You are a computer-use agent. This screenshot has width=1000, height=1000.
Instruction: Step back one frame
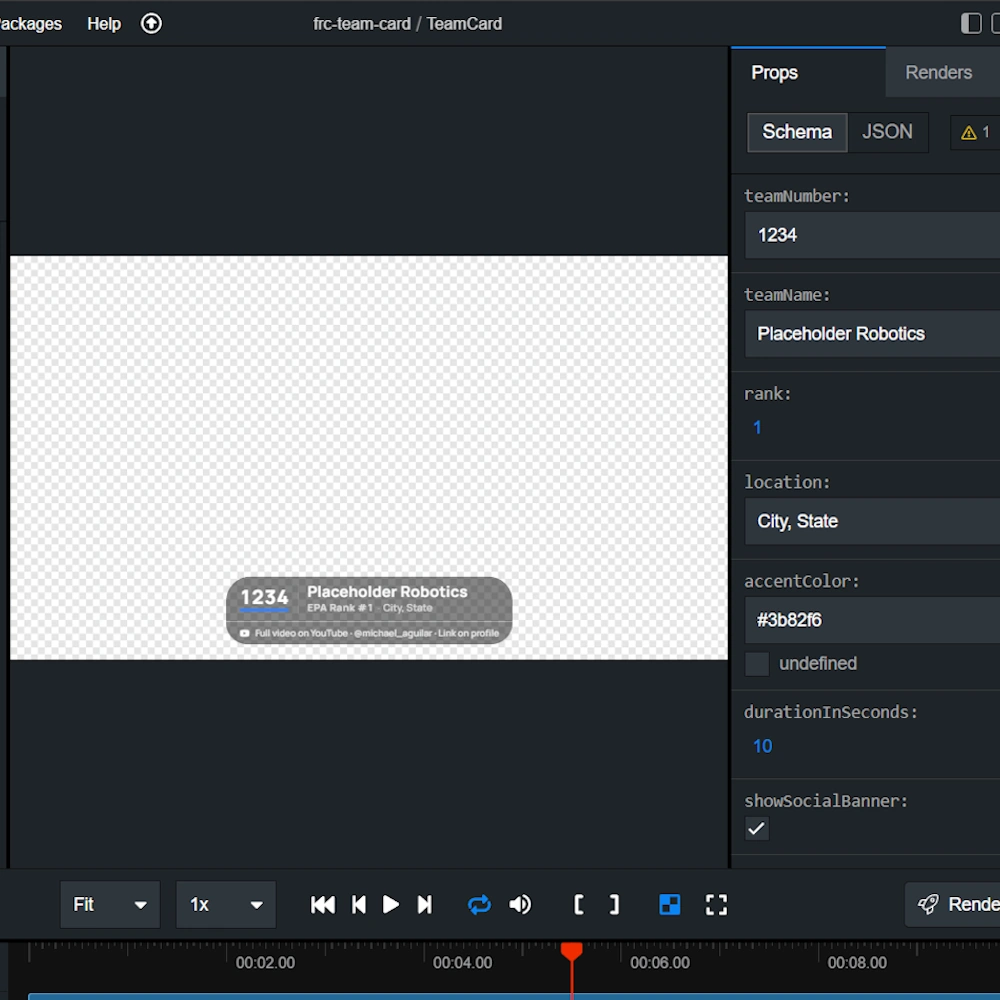click(x=358, y=904)
